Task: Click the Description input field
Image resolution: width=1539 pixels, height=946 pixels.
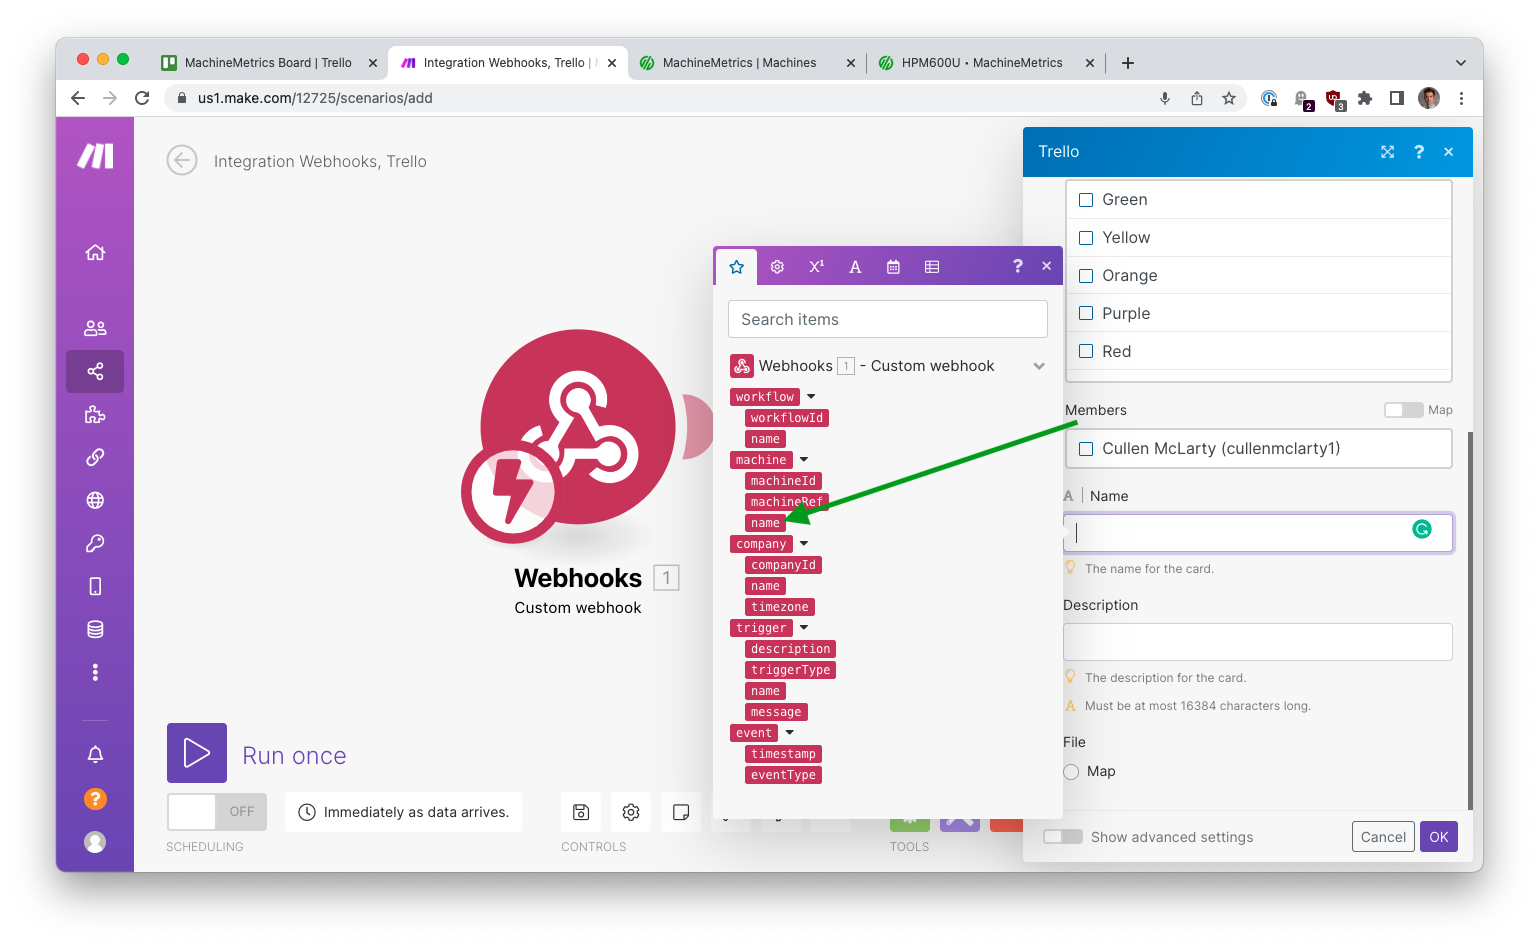Action: point(1258,642)
